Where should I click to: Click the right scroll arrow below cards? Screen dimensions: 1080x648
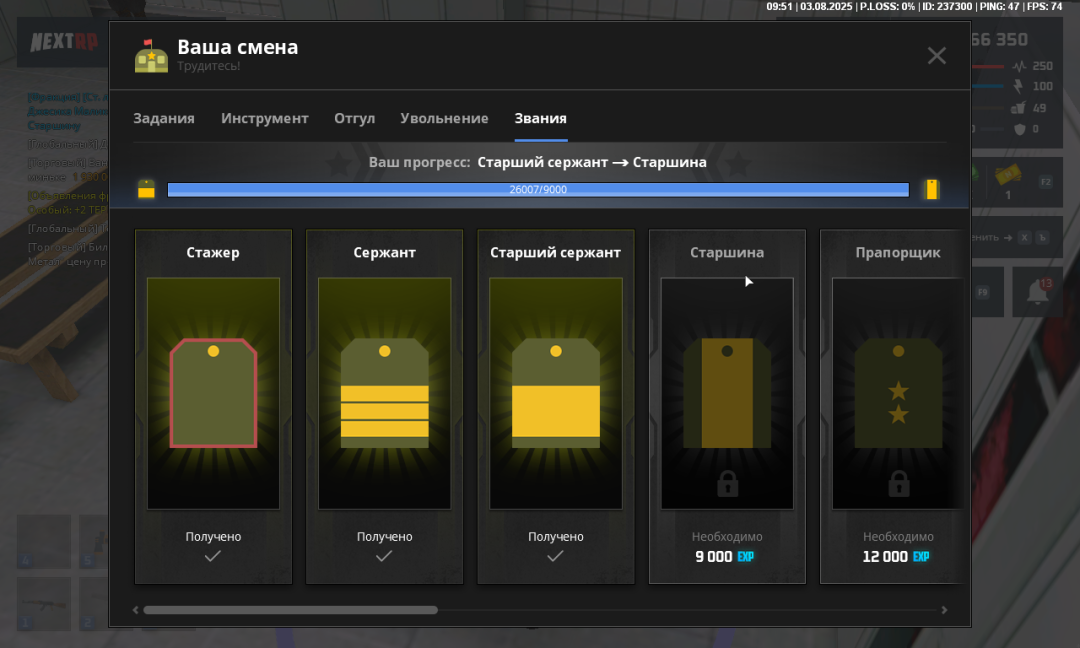pyautogui.click(x=944, y=610)
